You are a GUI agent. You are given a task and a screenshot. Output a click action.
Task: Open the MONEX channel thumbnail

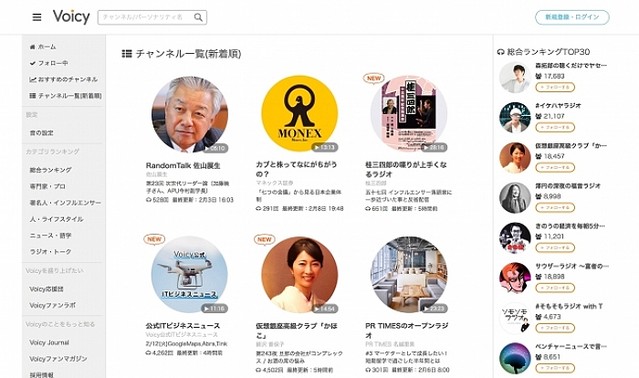pos(300,114)
